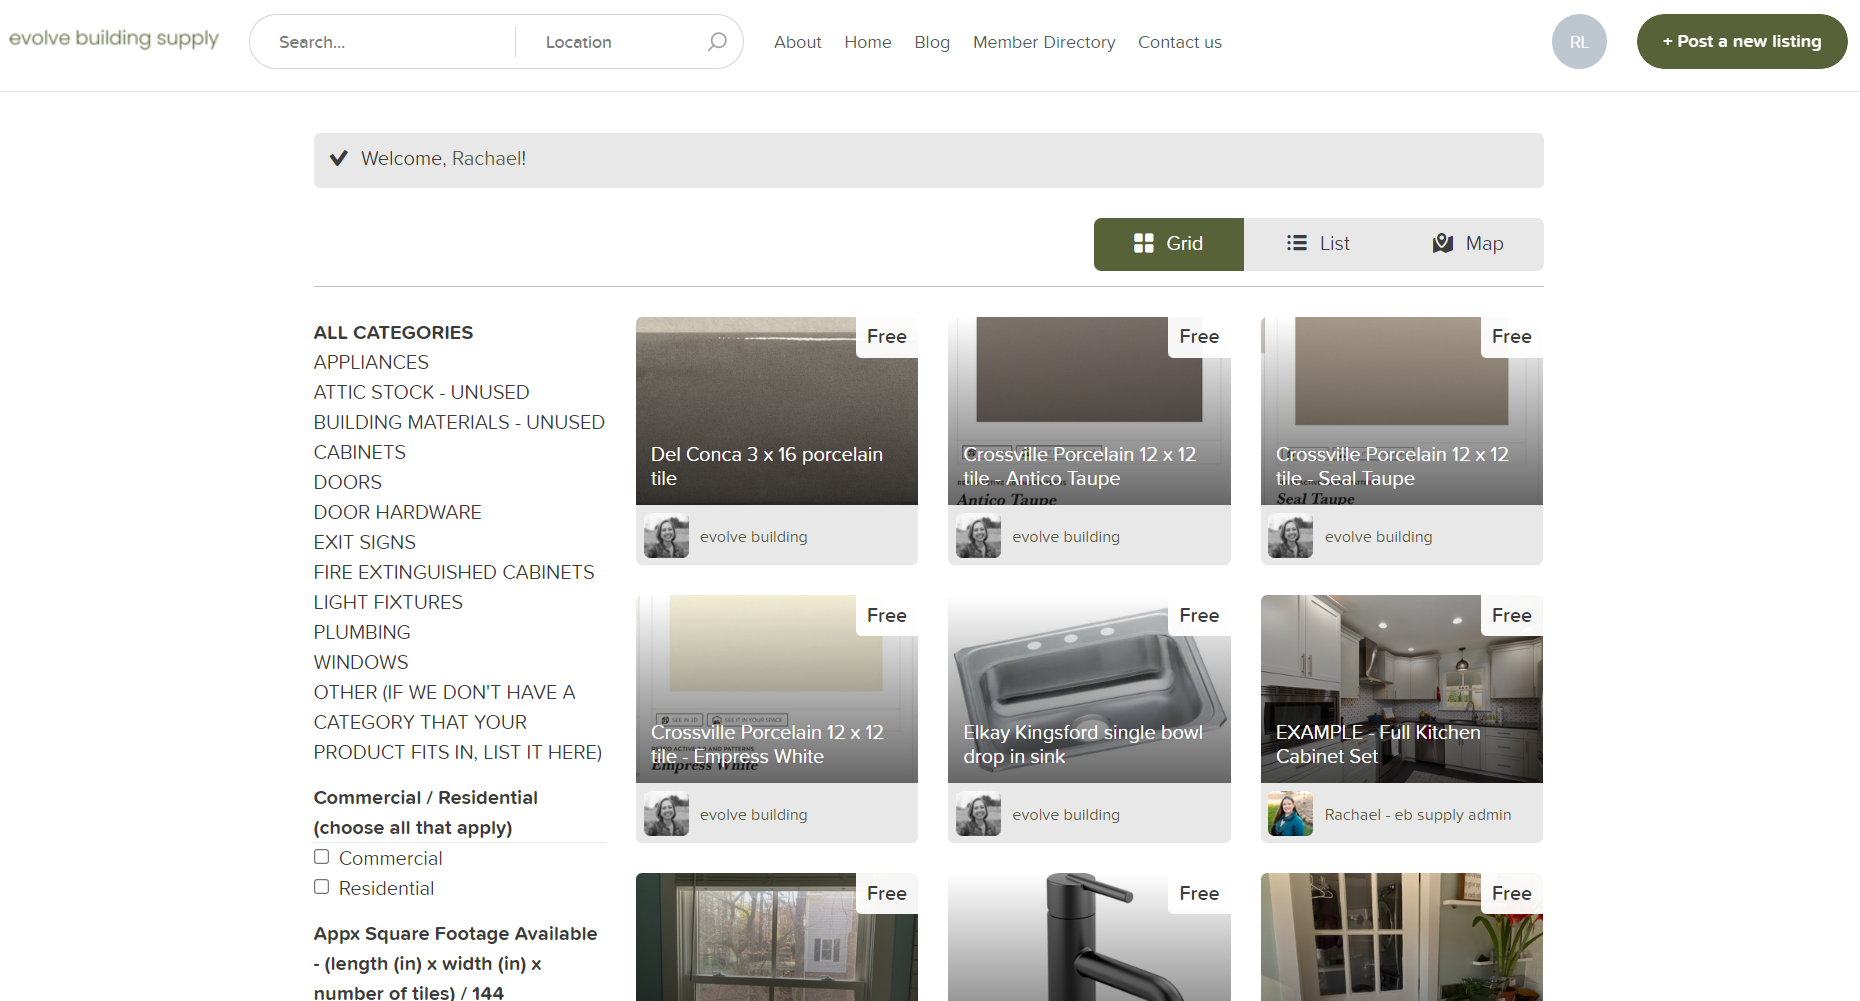Screen dimensions: 1860x1001
Task: Click Rachael's avatar on the kitchen cabinet listing
Action: click(x=1289, y=814)
